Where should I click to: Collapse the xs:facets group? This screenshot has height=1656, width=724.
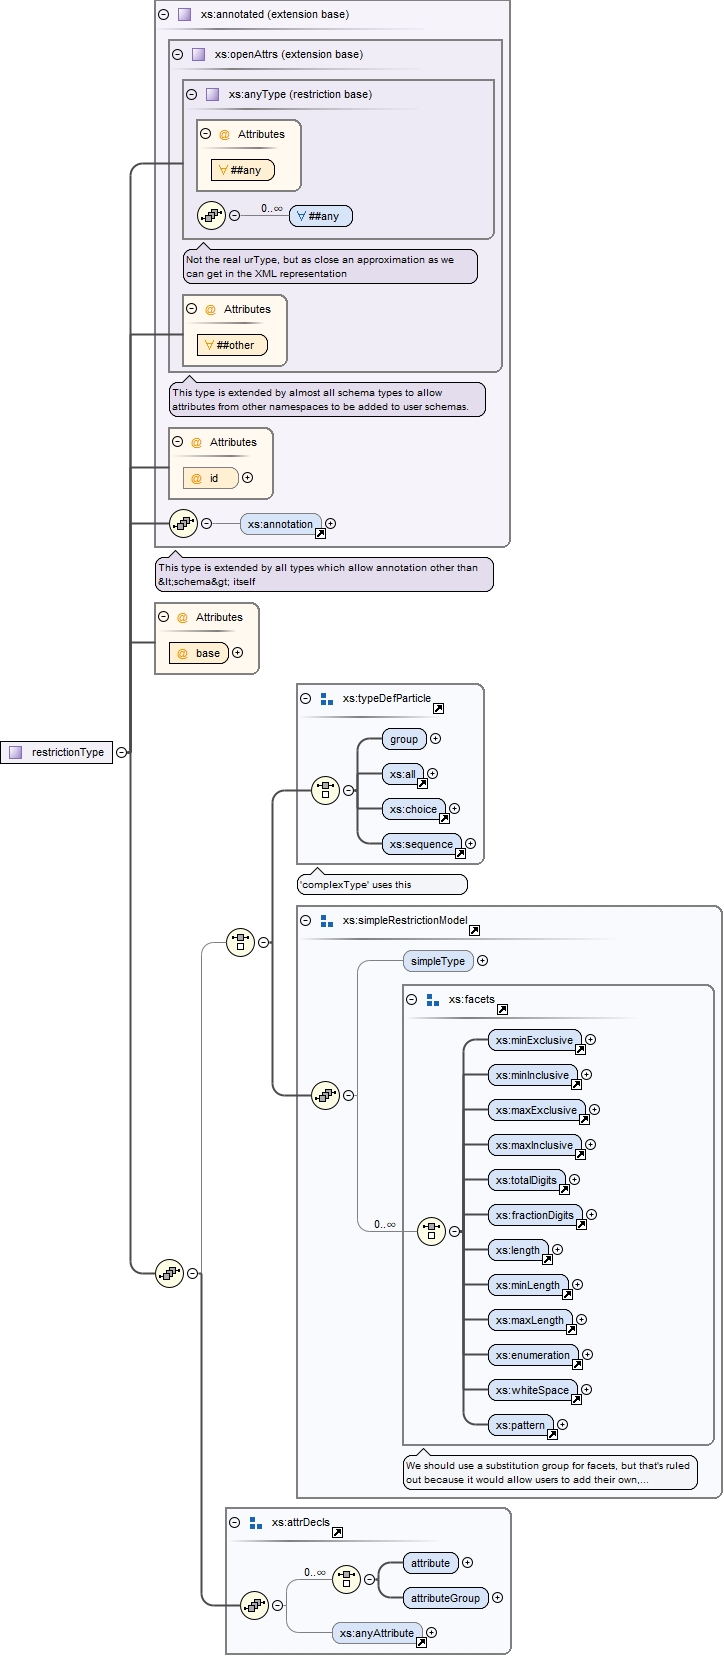point(412,999)
